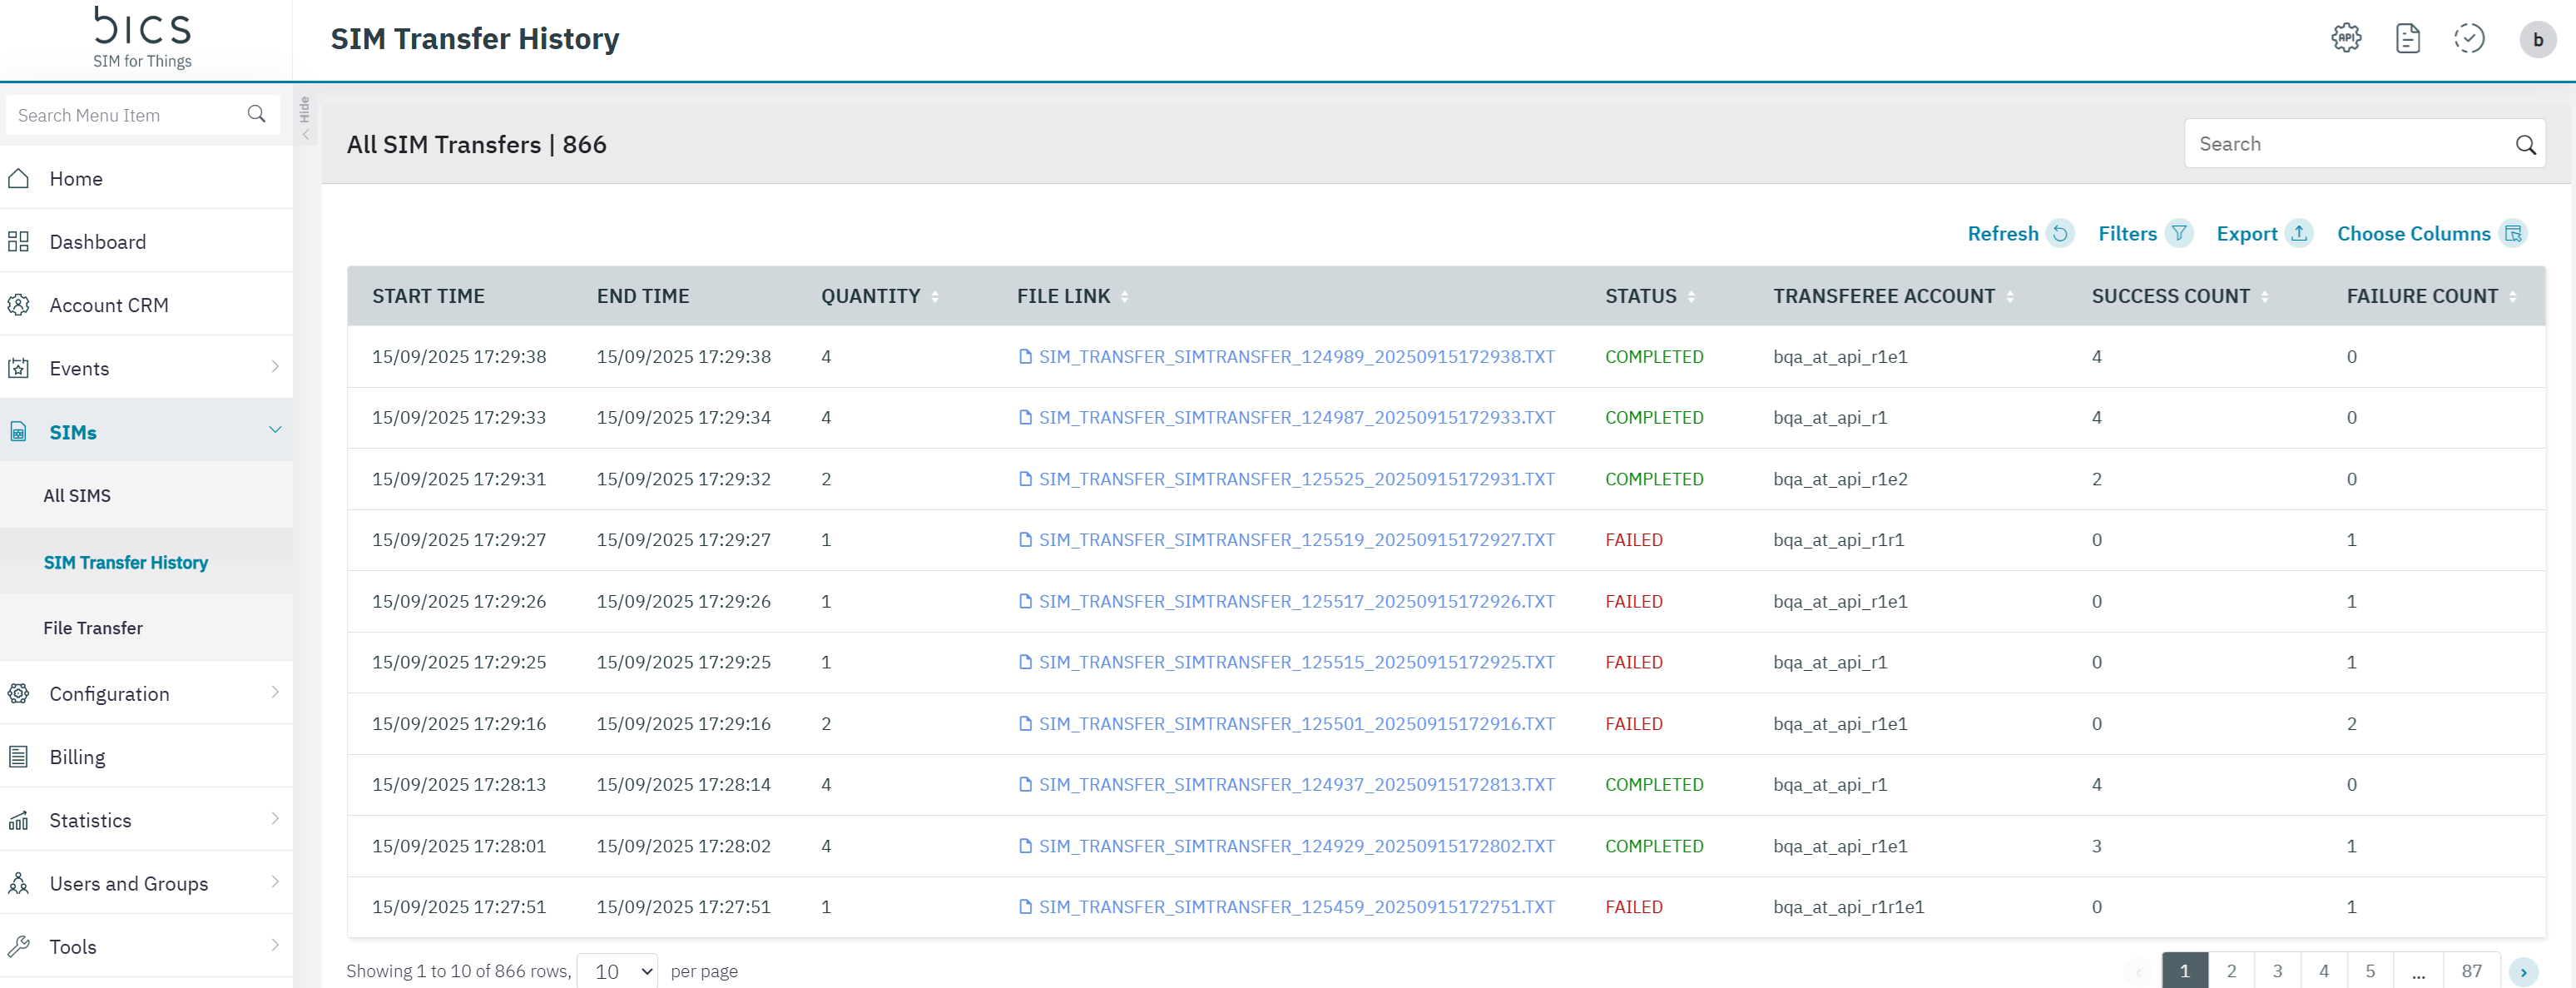Image resolution: width=2576 pixels, height=988 pixels.
Task: Go to page 87 in pagination
Action: pyautogui.click(x=2471, y=971)
